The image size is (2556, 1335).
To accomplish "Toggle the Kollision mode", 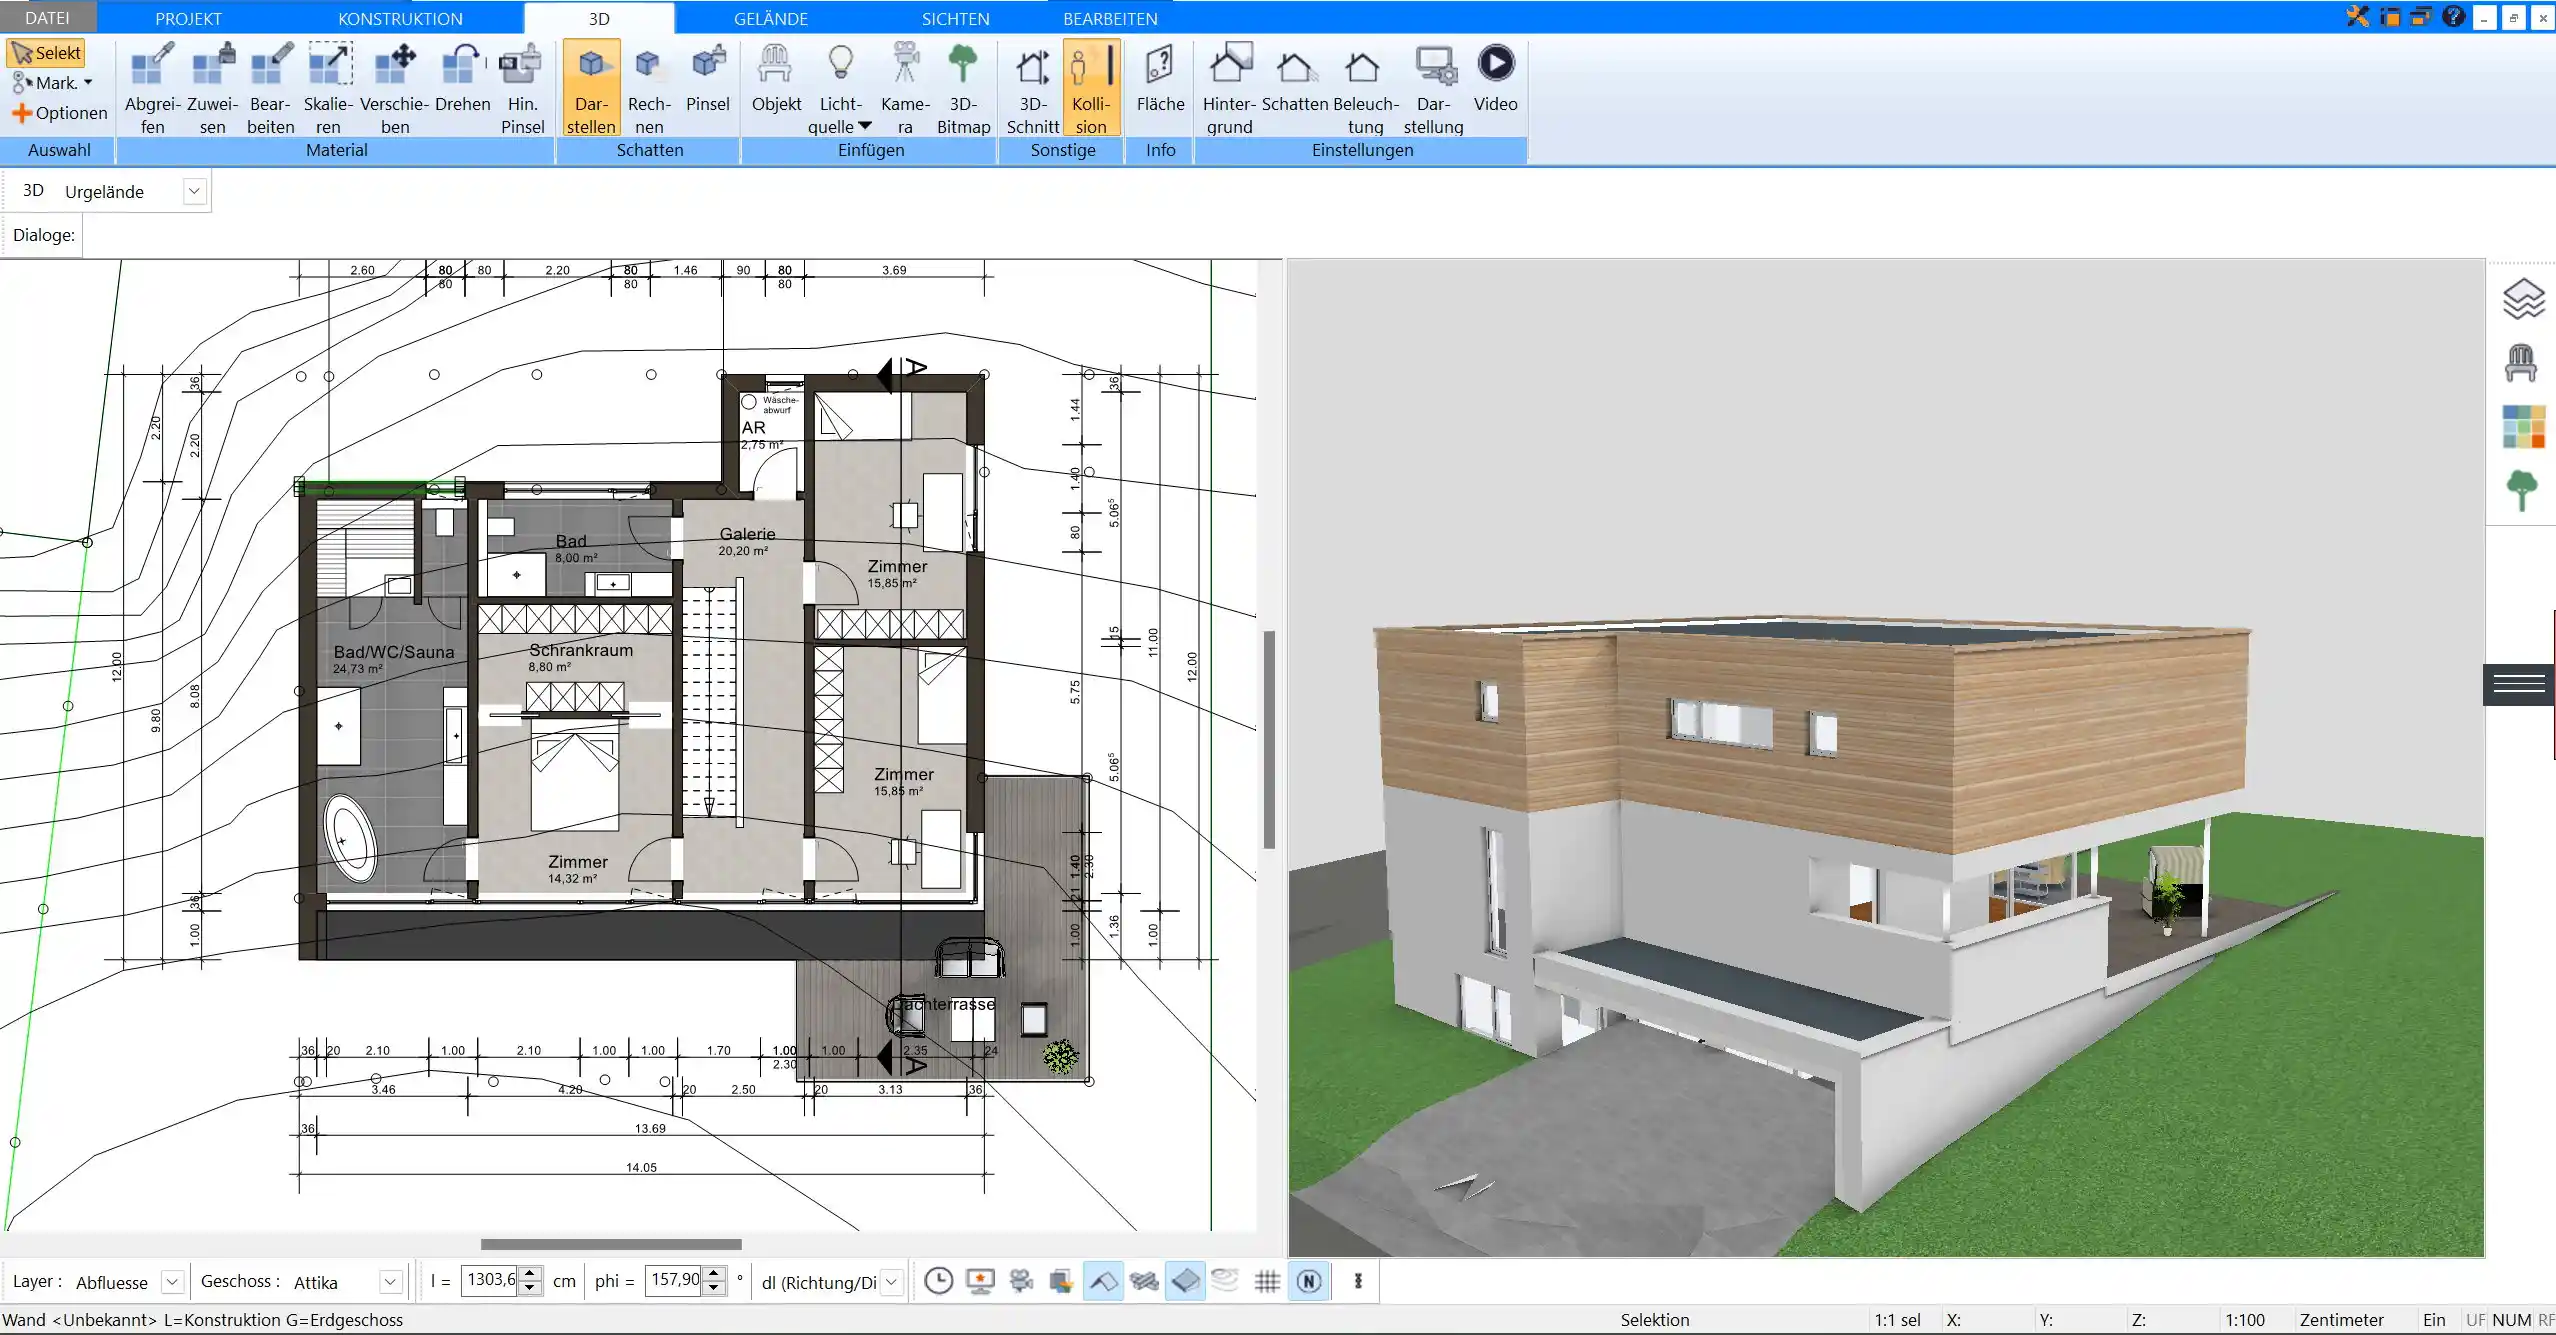I will coord(1091,88).
